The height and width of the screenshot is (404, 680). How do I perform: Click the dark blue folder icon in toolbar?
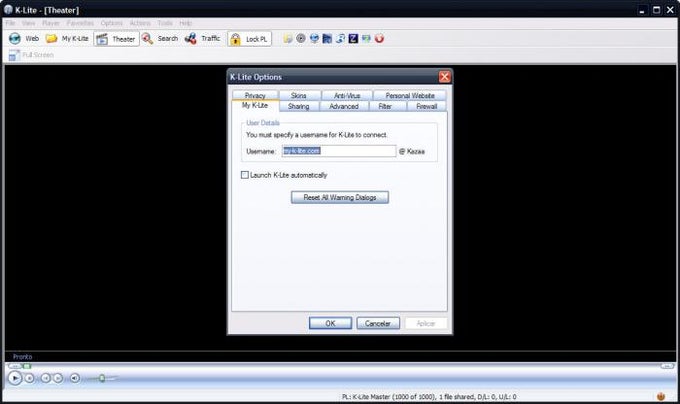click(327, 39)
